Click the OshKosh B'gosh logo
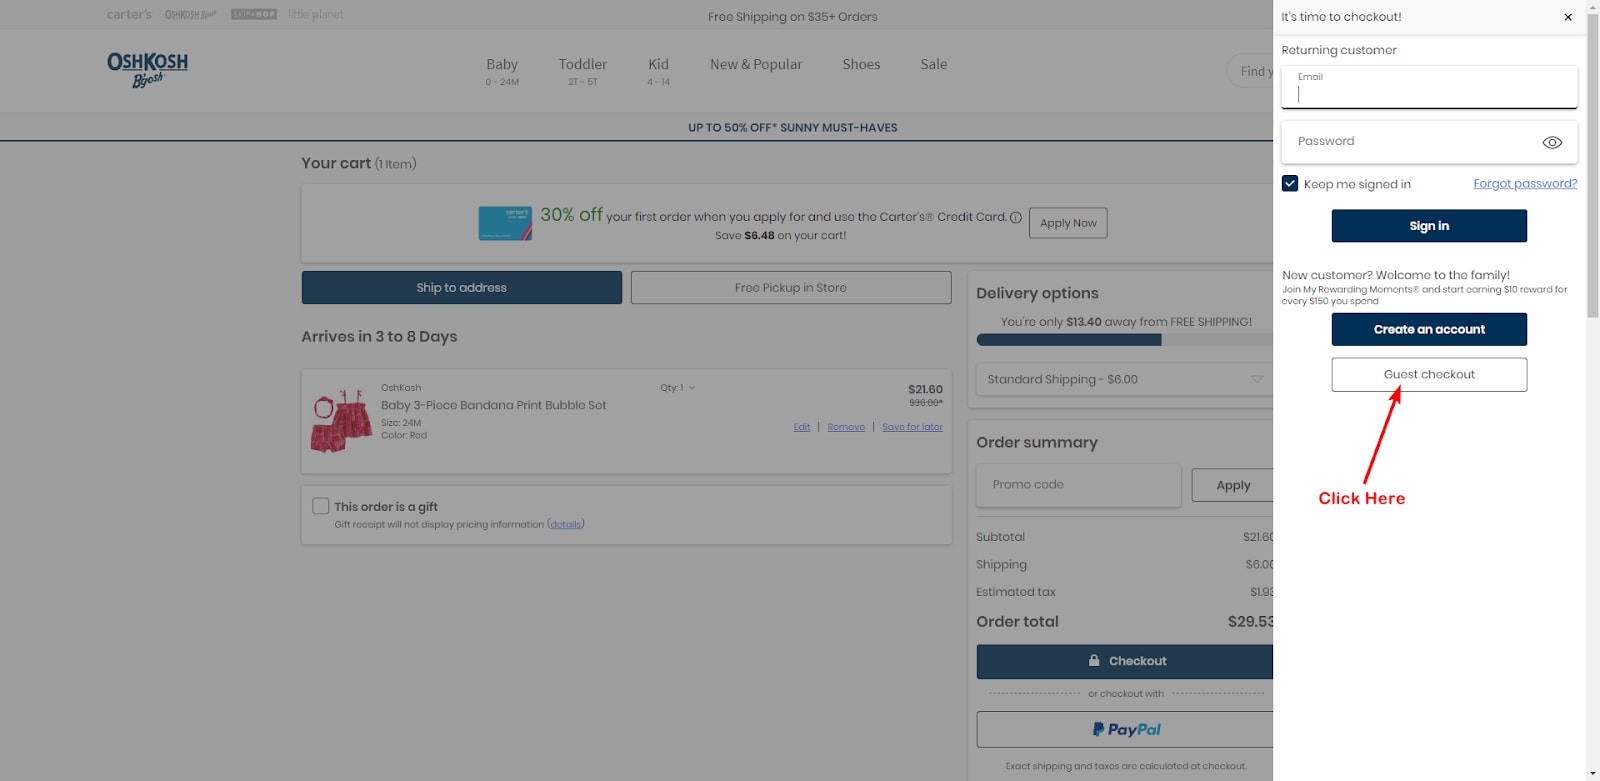The width and height of the screenshot is (1600, 781). click(x=147, y=69)
